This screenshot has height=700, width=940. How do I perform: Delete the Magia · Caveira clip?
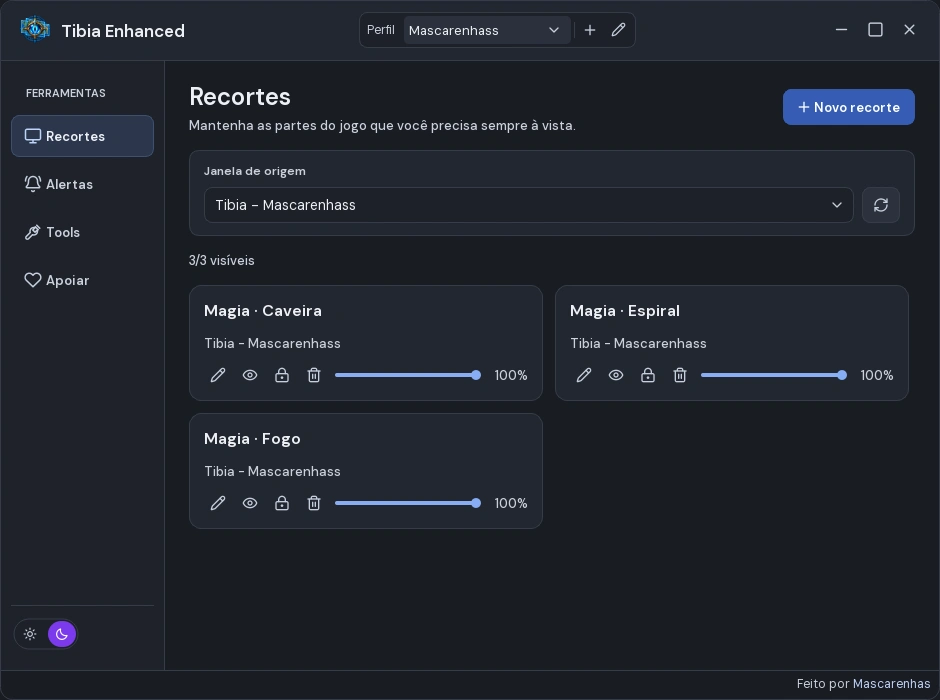click(314, 375)
